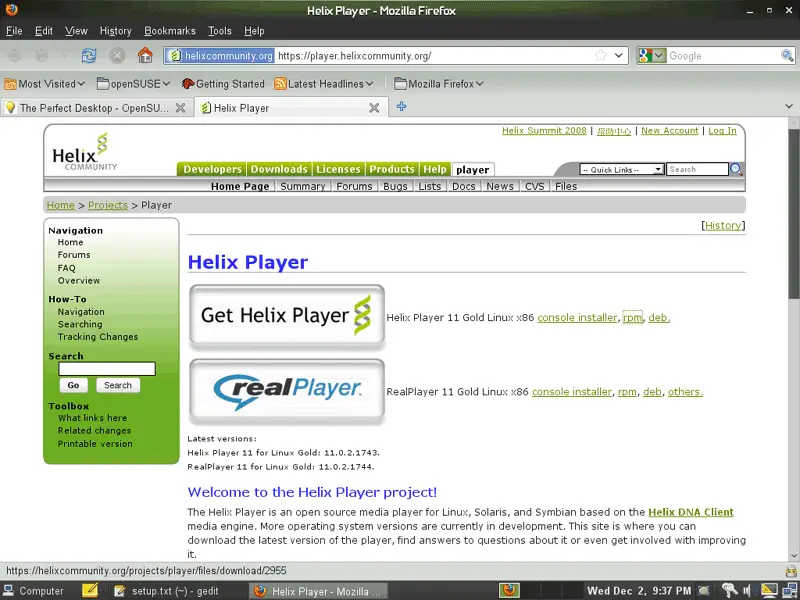Click the Helix Community logo
The image size is (800, 600).
pos(84,152)
